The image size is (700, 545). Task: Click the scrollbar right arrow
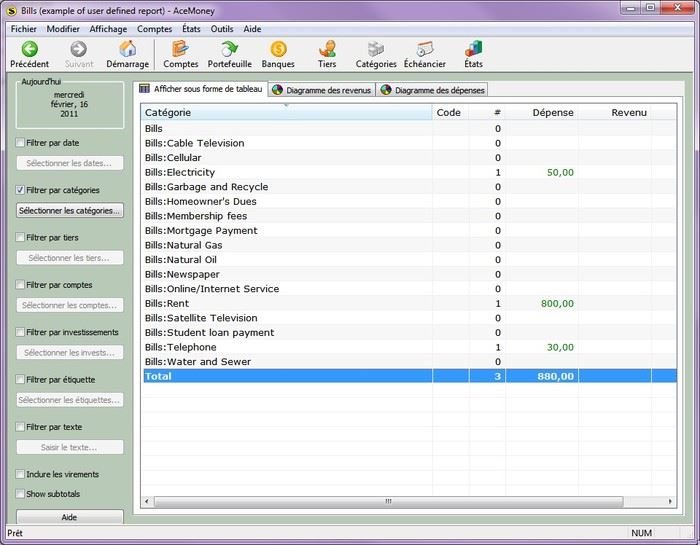click(670, 501)
